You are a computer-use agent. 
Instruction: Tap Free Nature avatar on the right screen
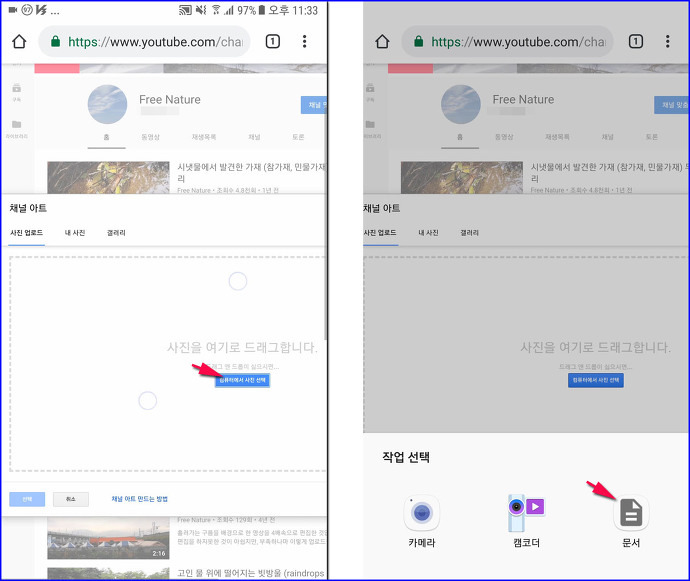[461, 104]
